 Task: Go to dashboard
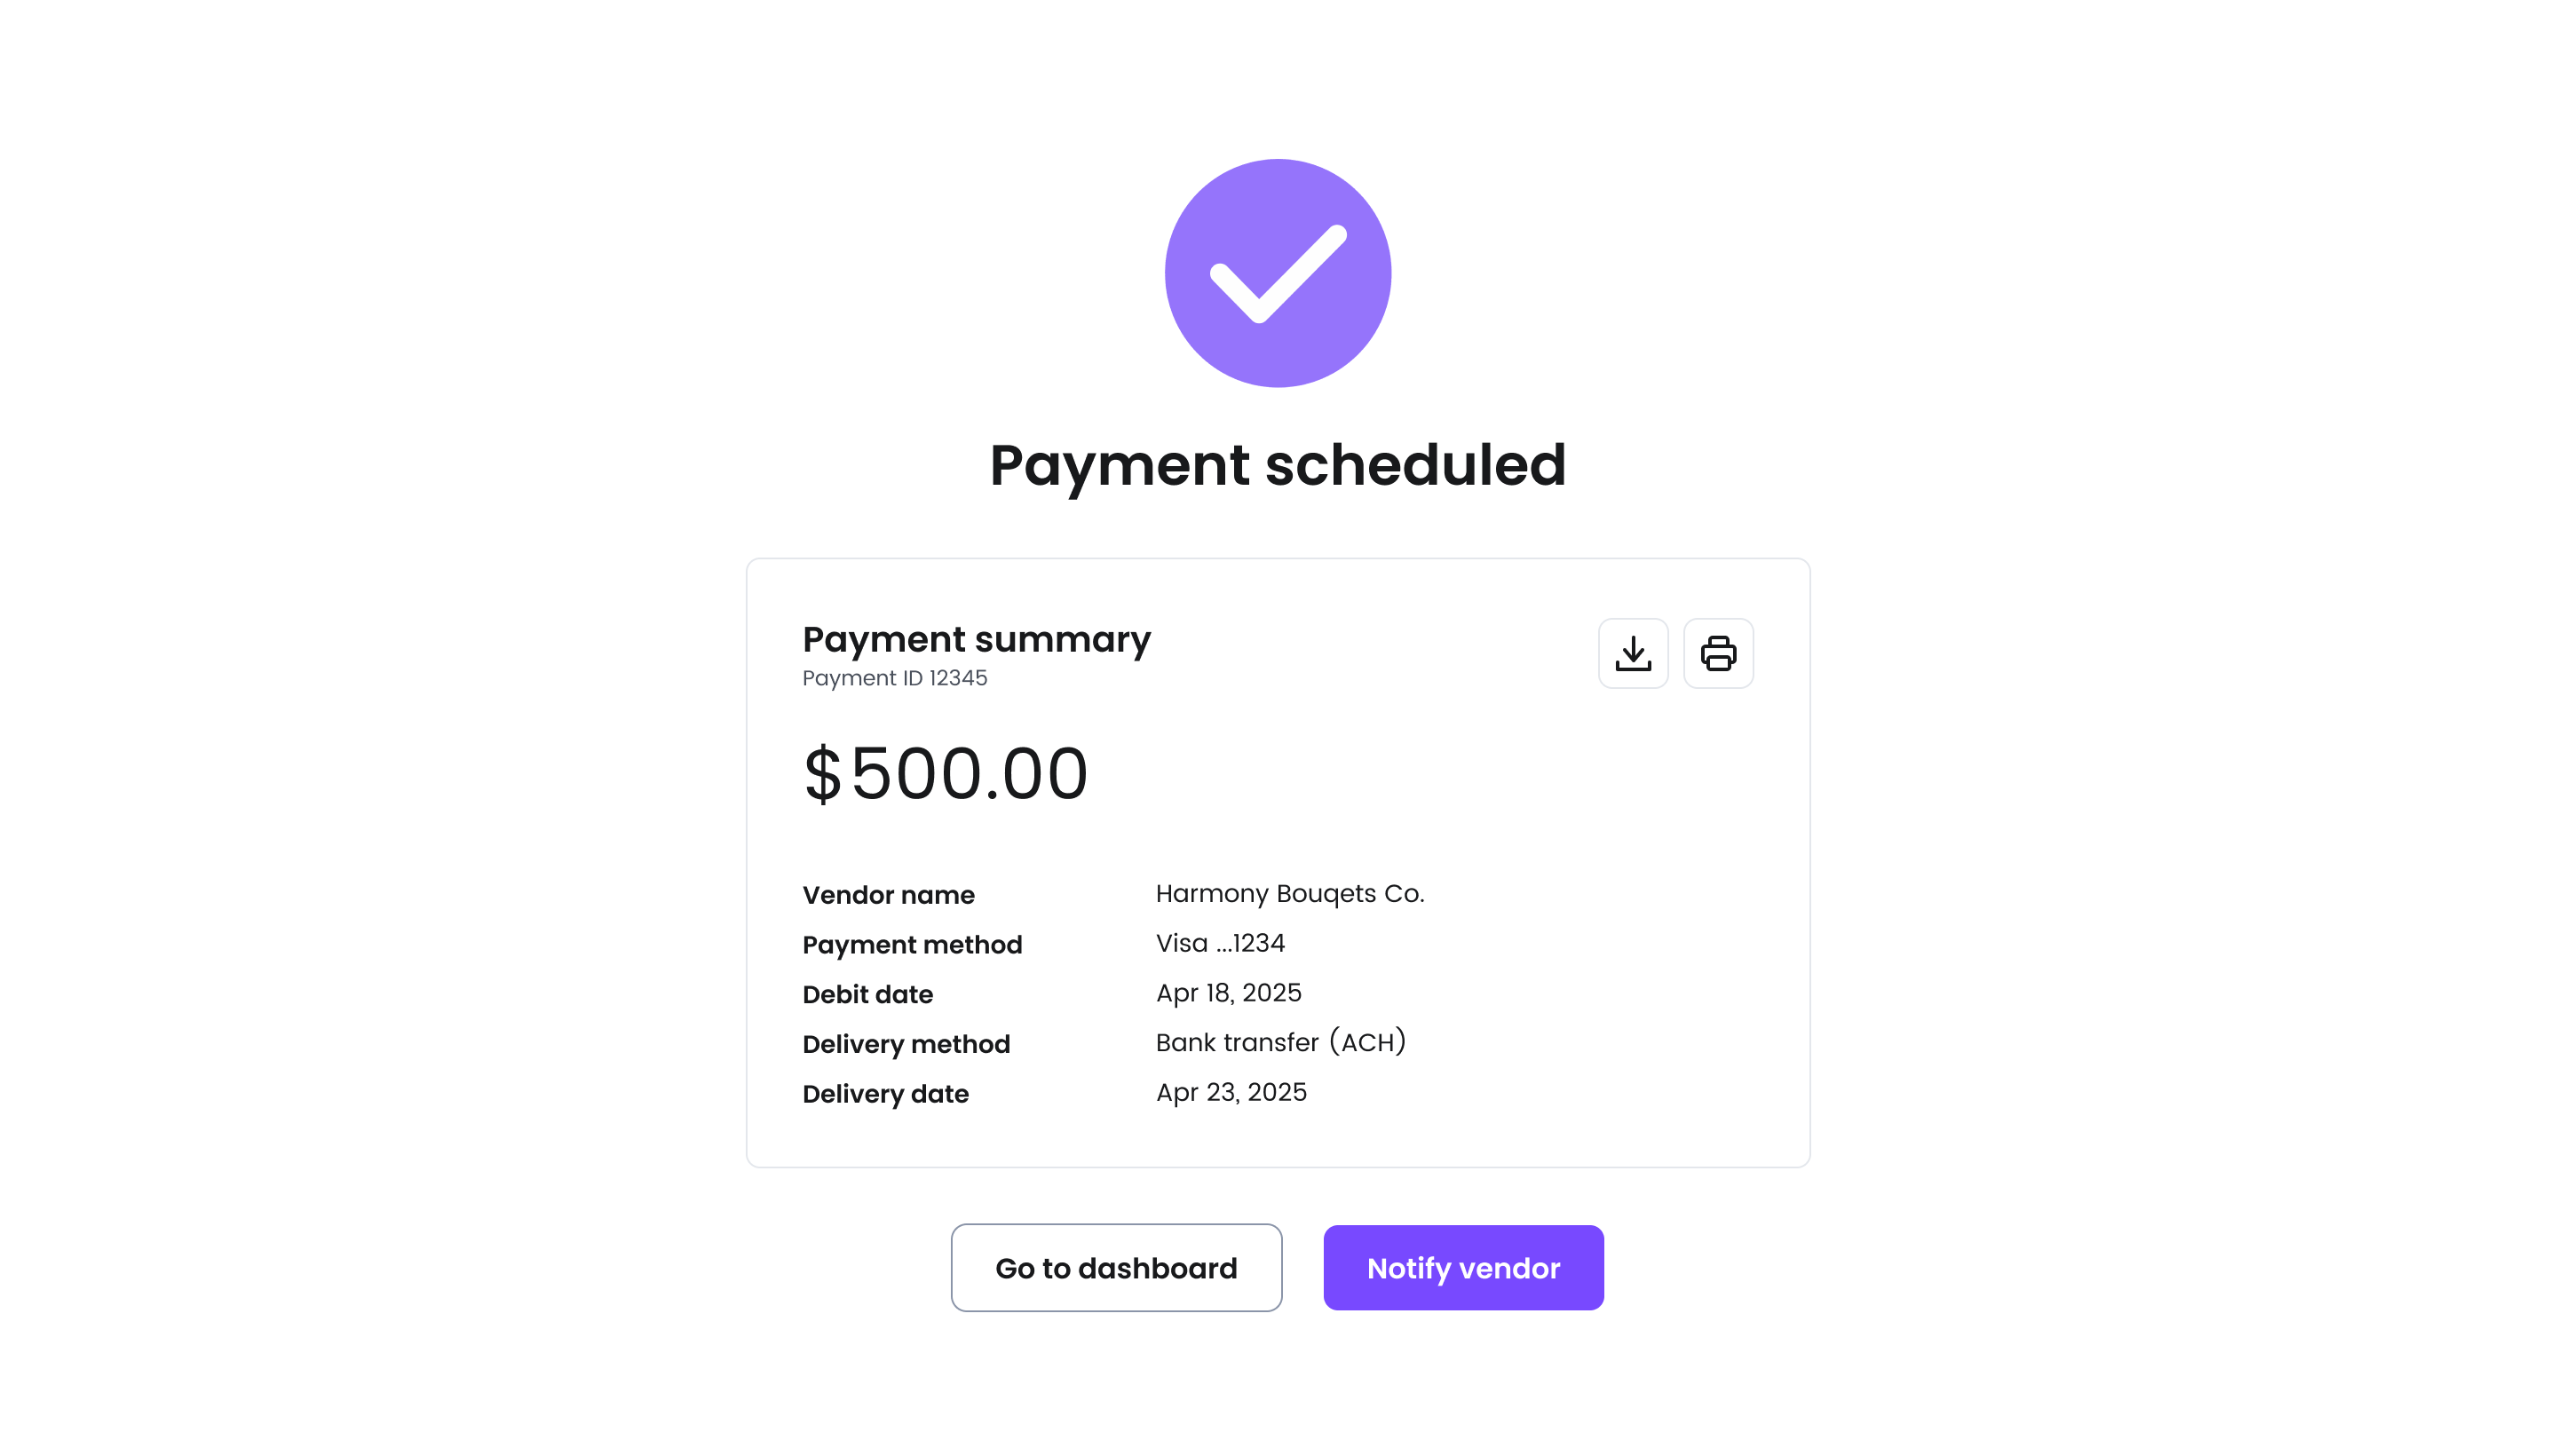pyautogui.click(x=1116, y=1267)
